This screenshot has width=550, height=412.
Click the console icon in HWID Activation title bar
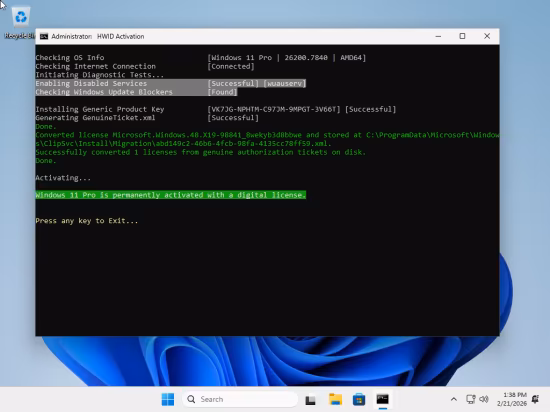pos(44,36)
